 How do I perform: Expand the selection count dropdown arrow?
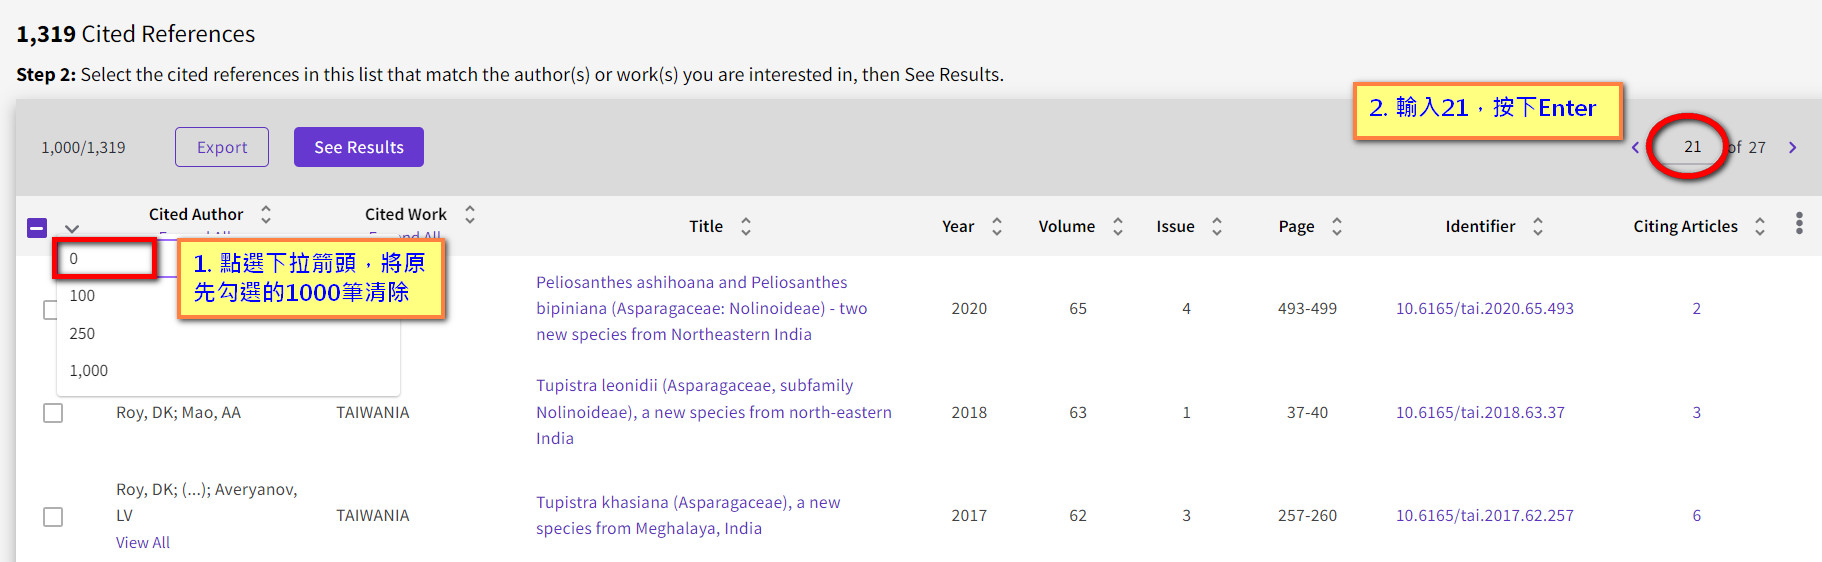72,229
